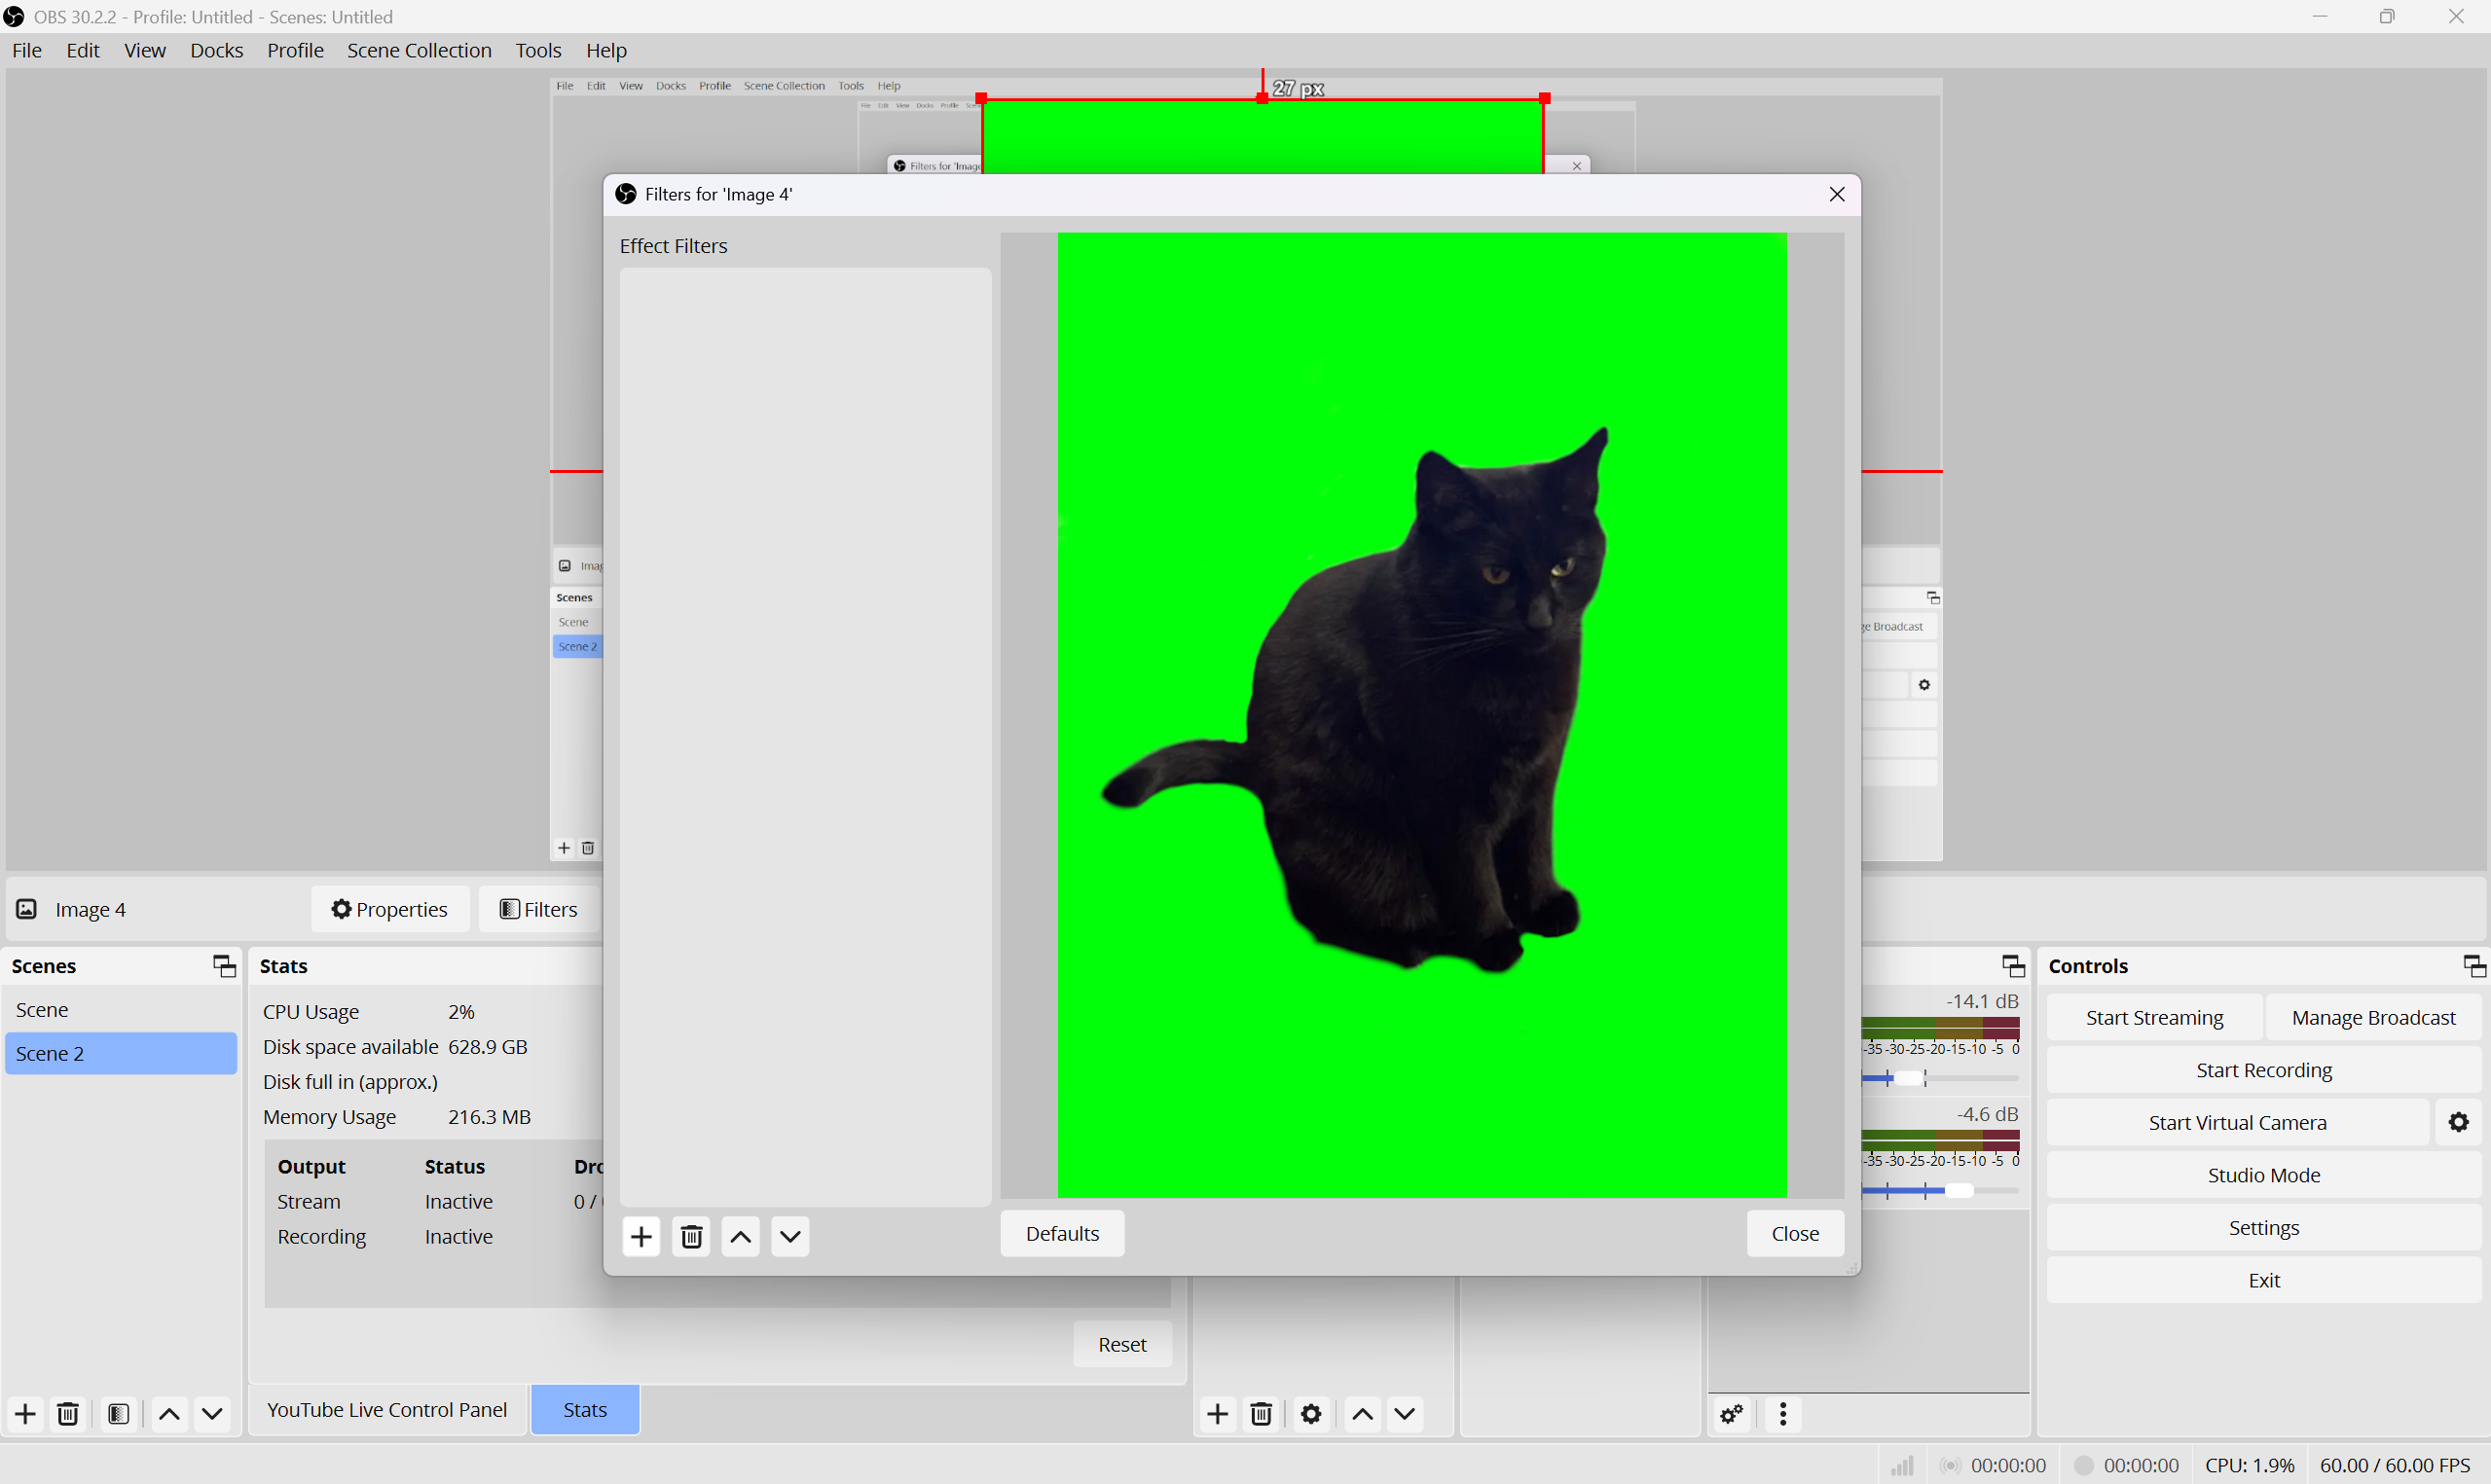Click the connection signal bars status icon

pyautogui.click(x=1902, y=1465)
